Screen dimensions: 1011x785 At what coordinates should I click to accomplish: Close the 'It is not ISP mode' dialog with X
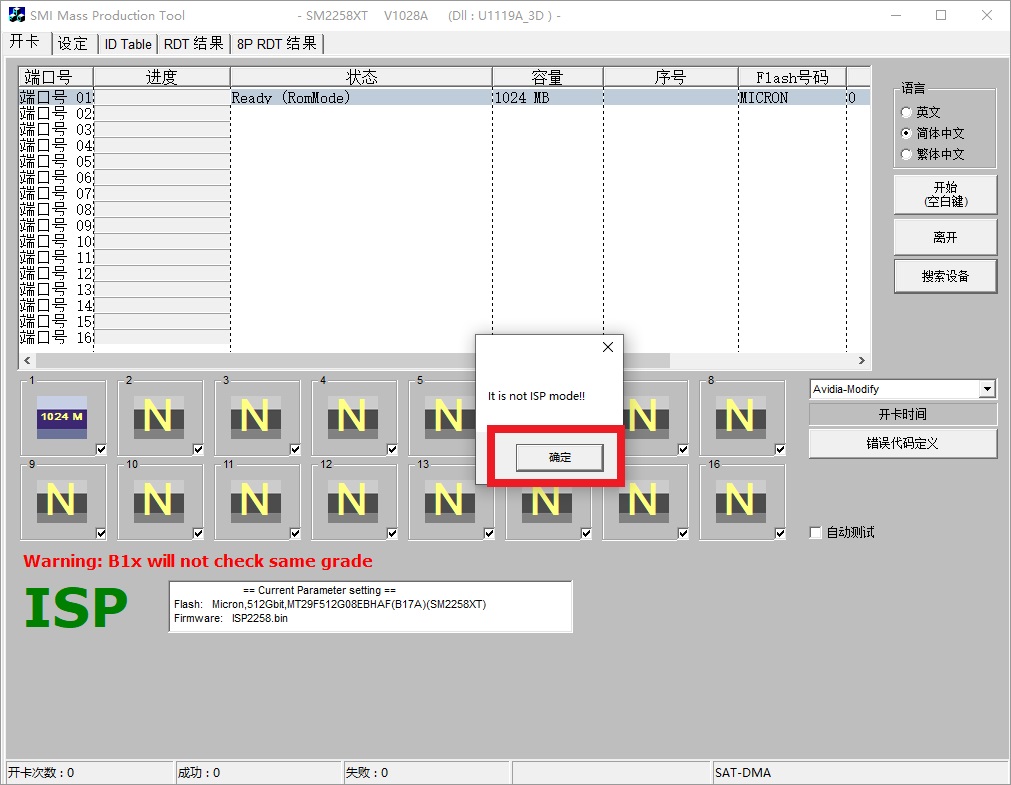607,347
